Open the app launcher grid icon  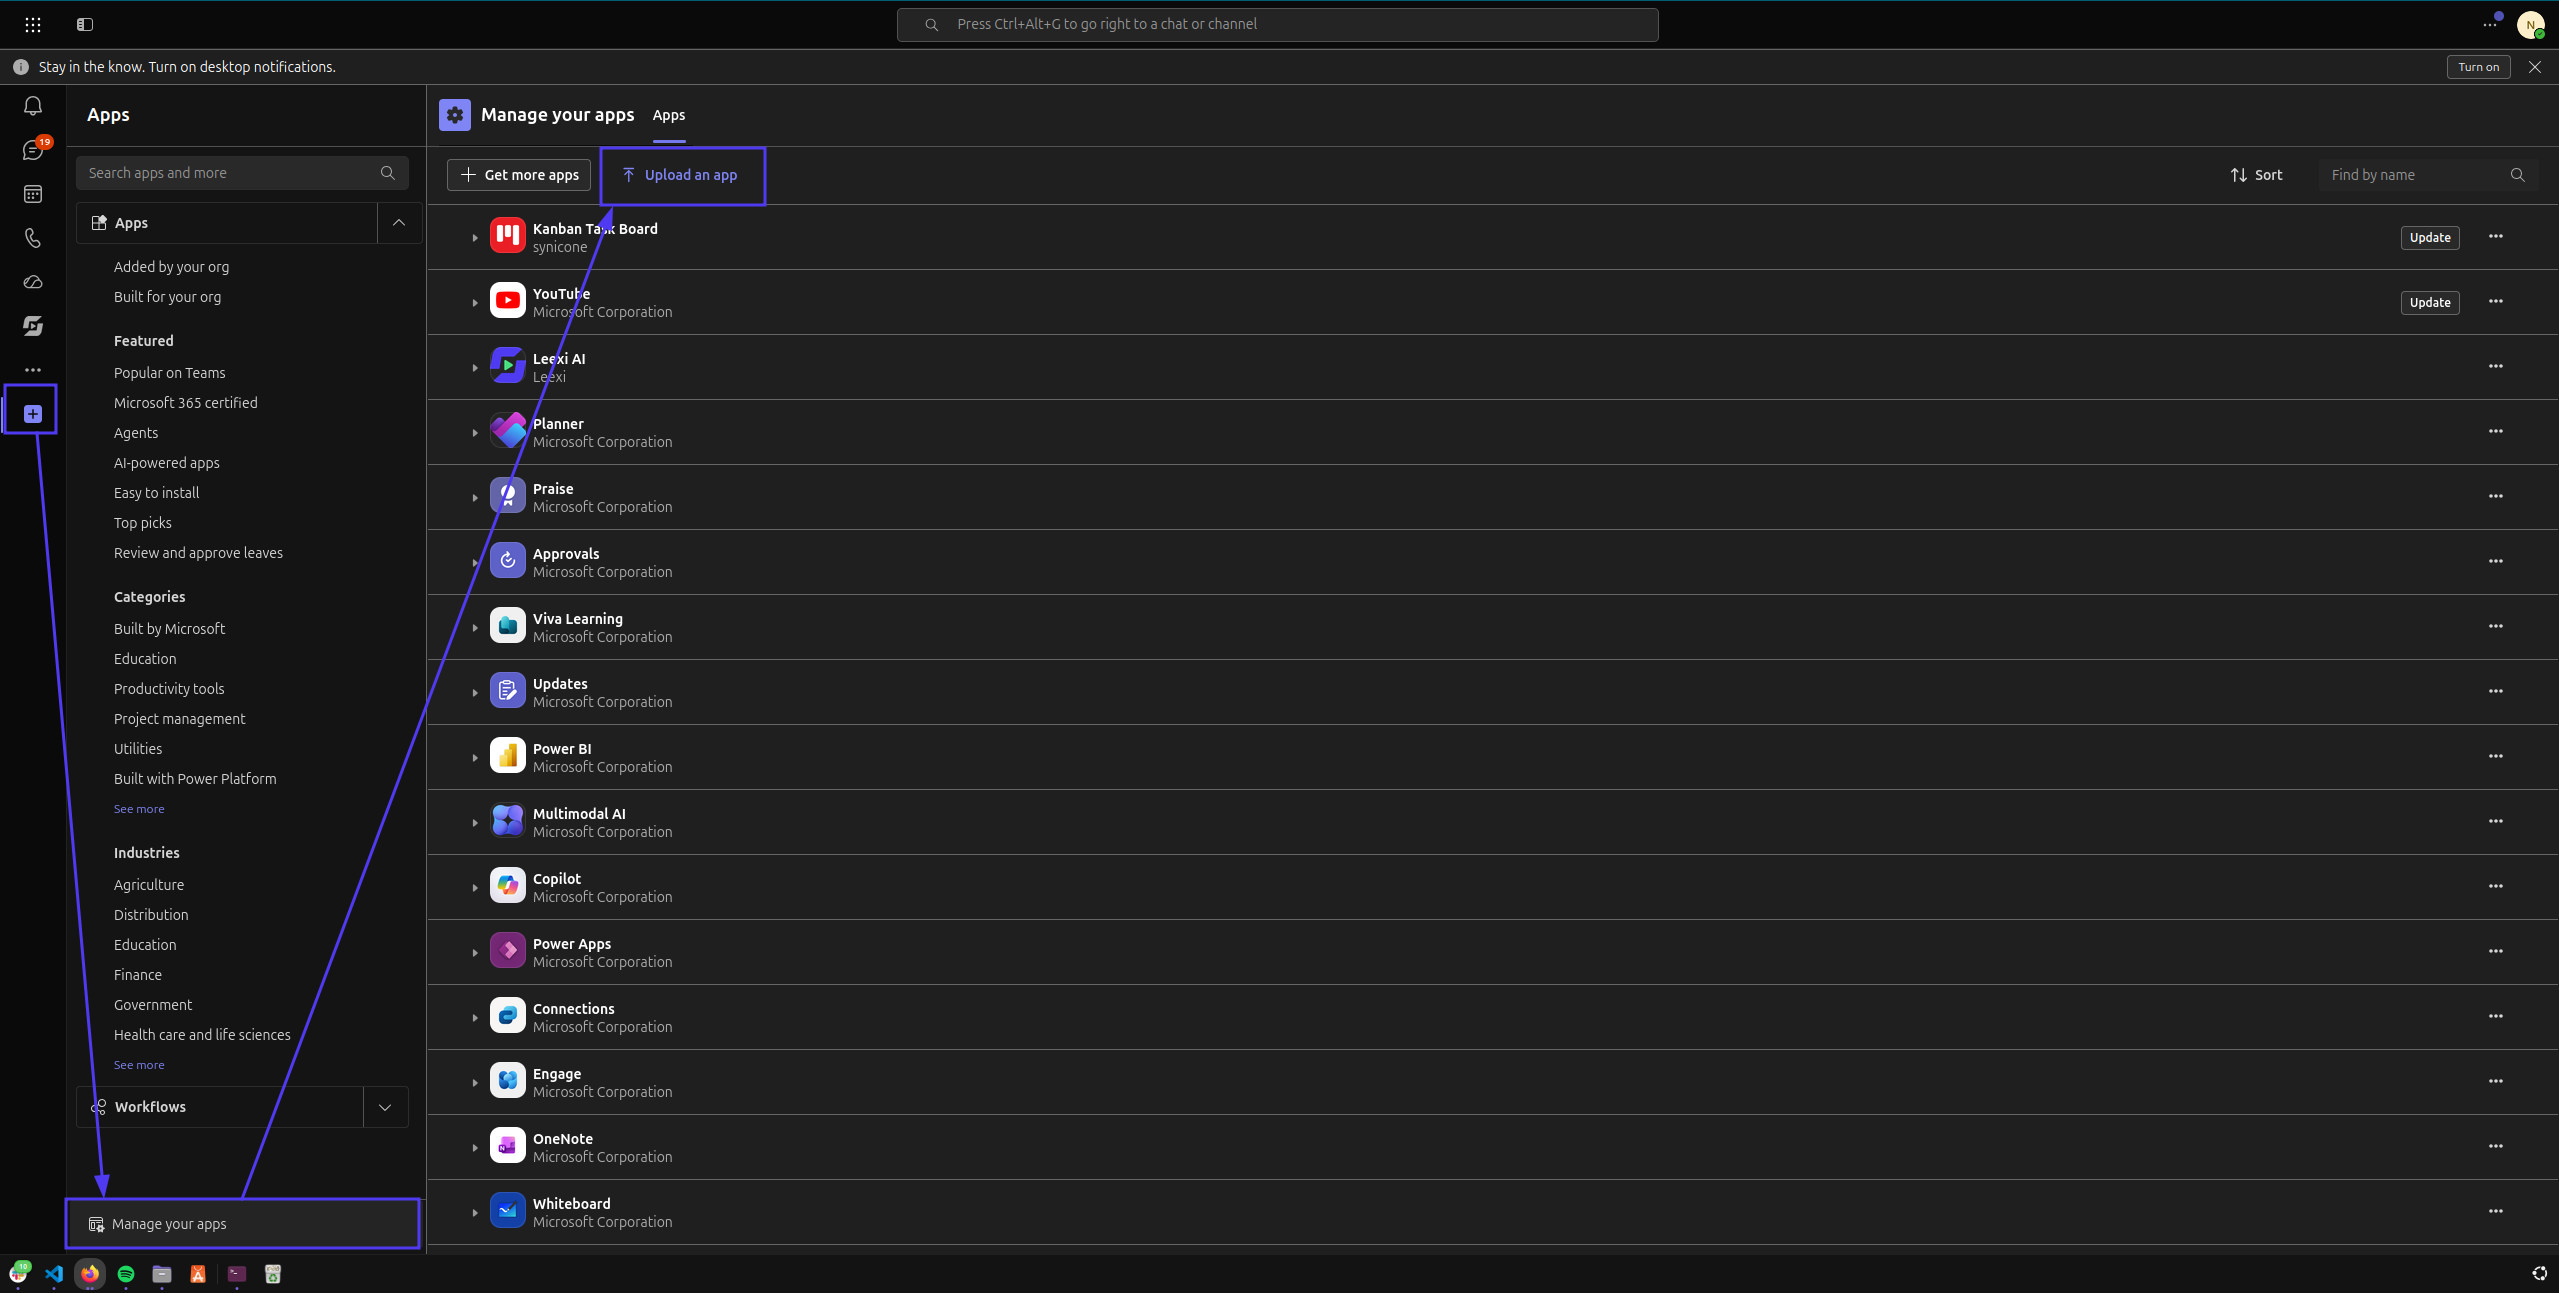pyautogui.click(x=33, y=24)
